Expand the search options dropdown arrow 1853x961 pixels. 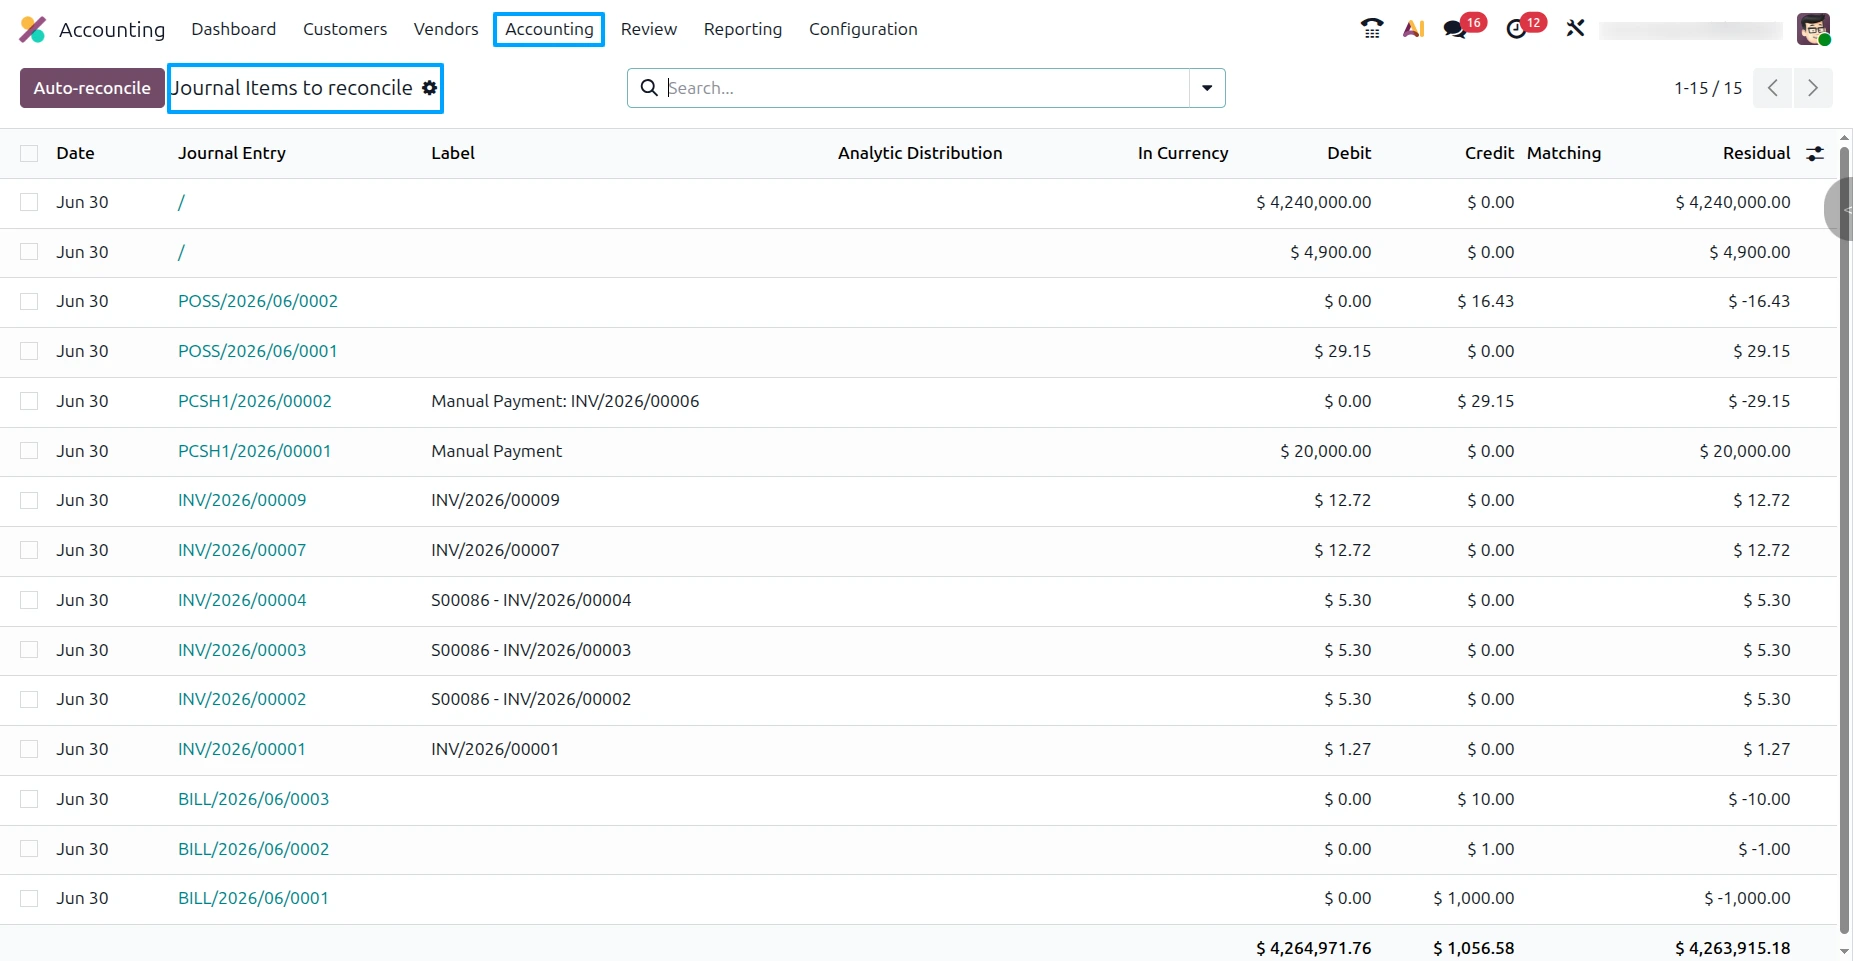point(1207,88)
